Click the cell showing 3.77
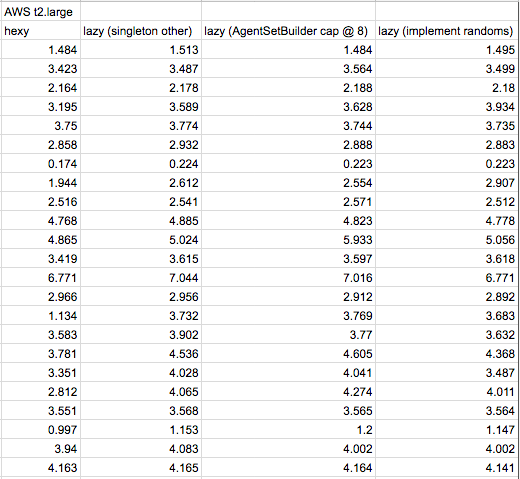This screenshot has height=479, width=520. point(288,335)
